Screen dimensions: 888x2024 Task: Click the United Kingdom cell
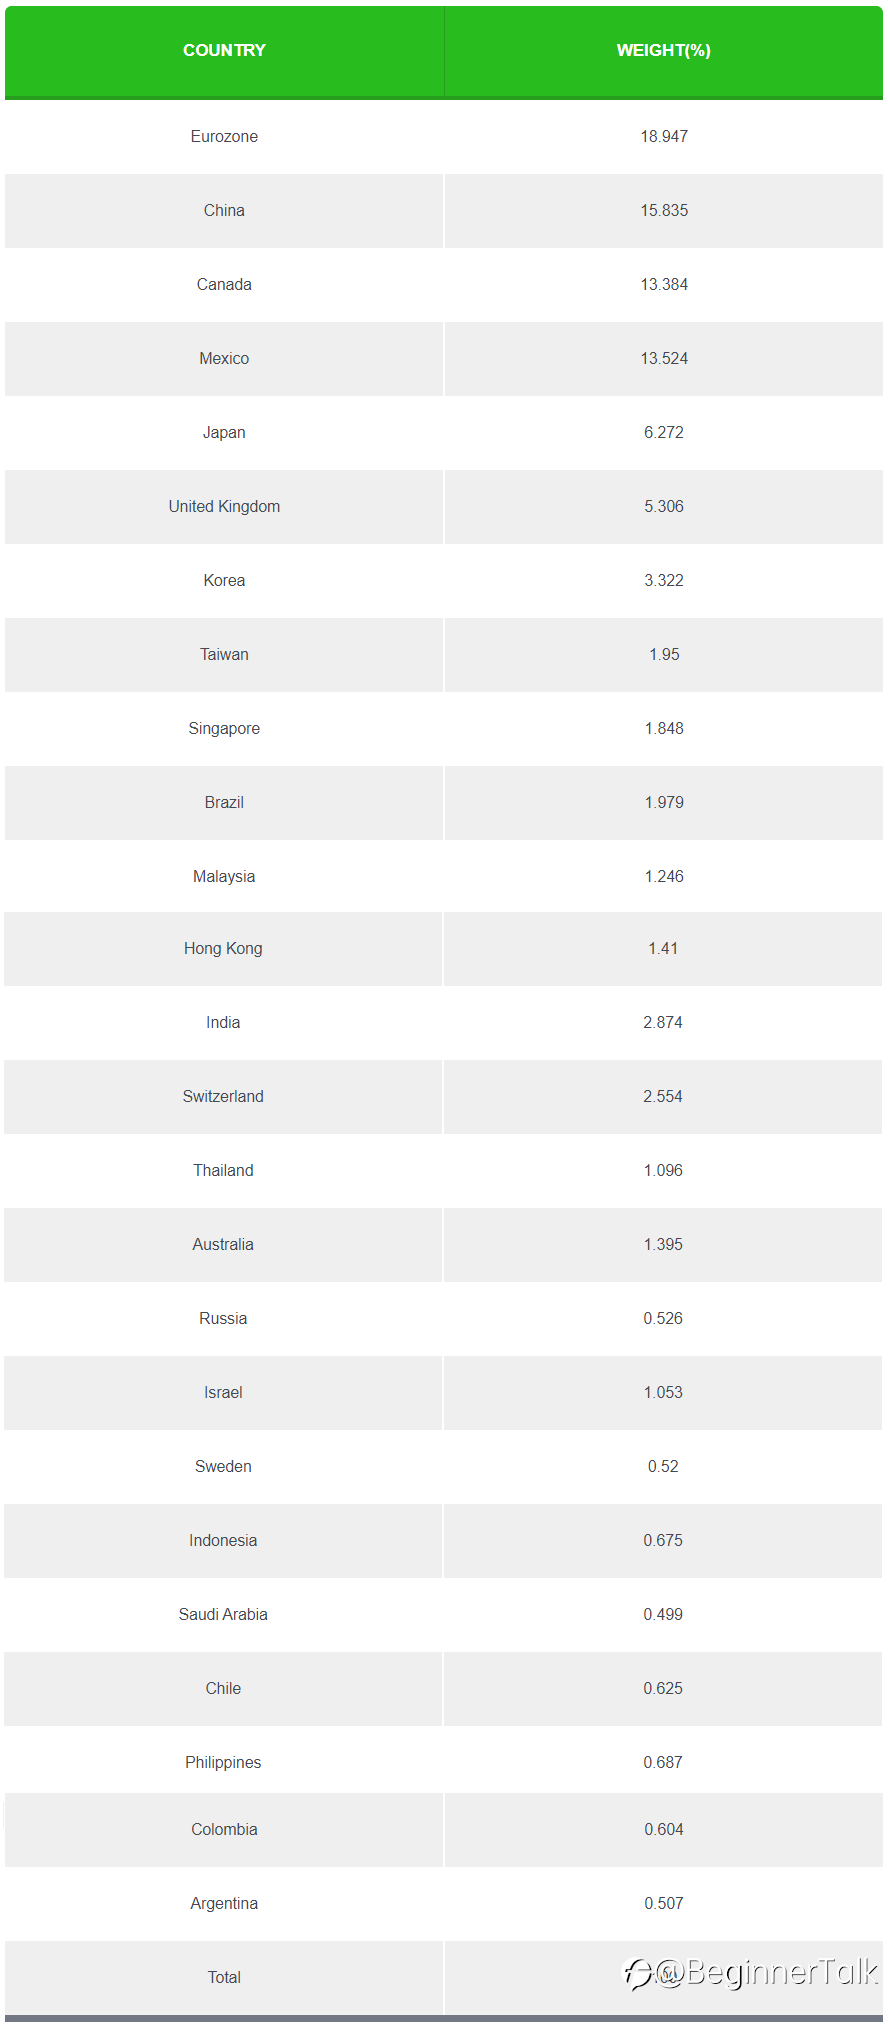coord(224,506)
